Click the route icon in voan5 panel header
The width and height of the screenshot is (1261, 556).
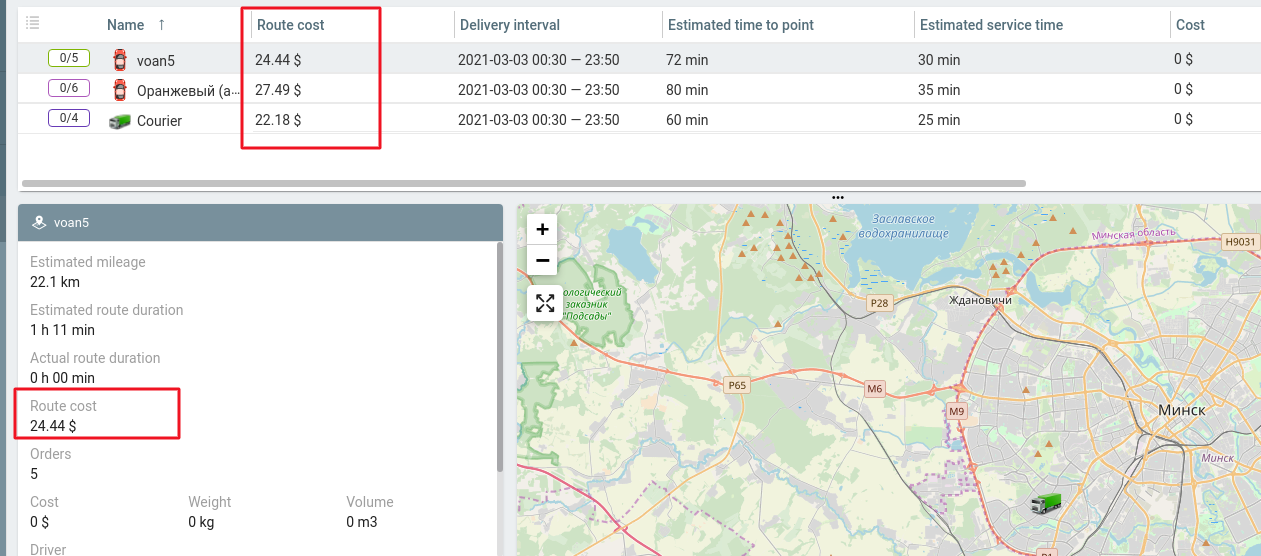click(x=38, y=222)
